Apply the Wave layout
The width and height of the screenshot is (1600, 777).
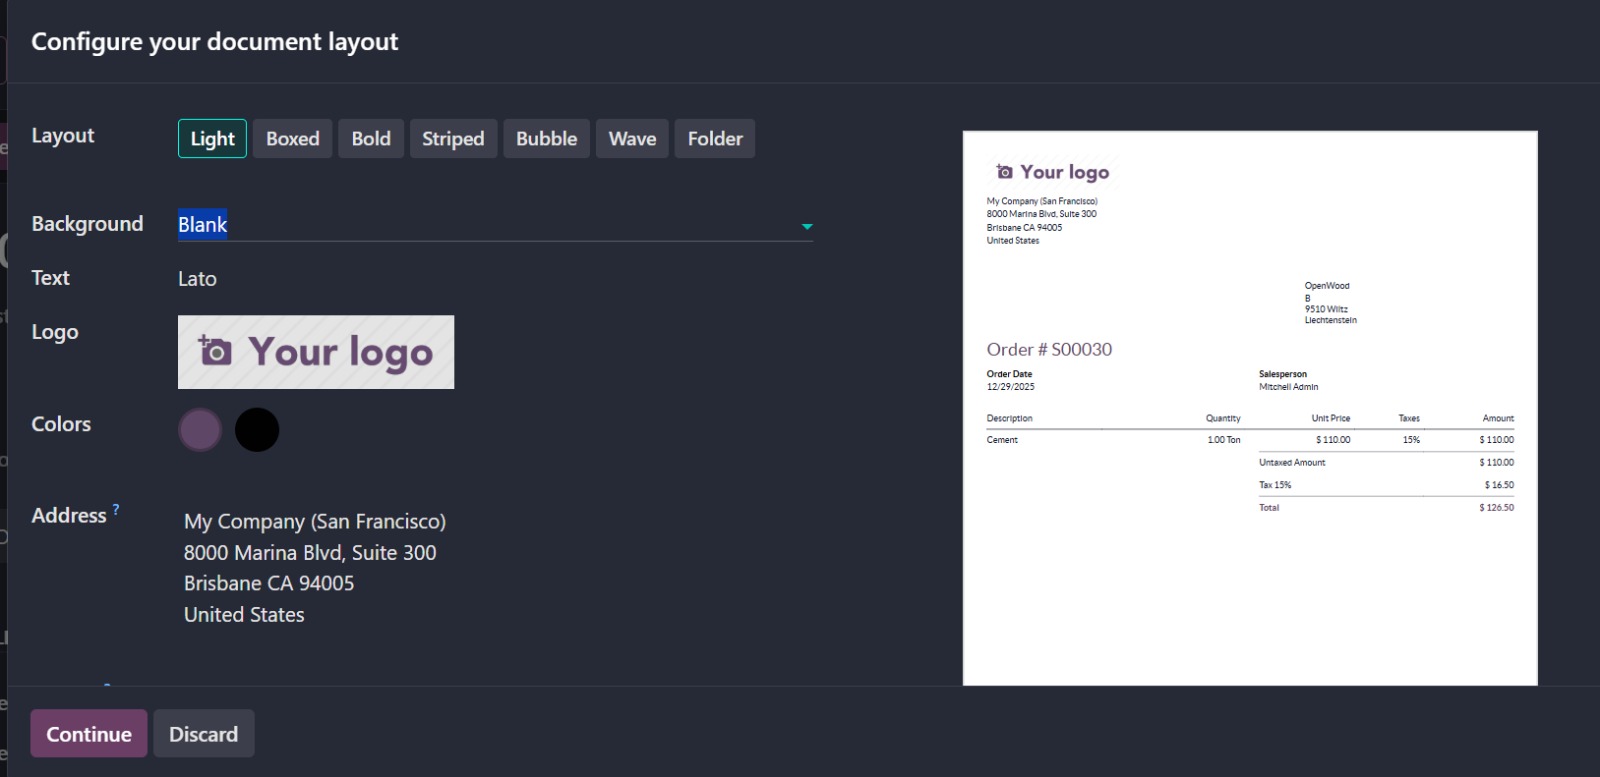(632, 139)
